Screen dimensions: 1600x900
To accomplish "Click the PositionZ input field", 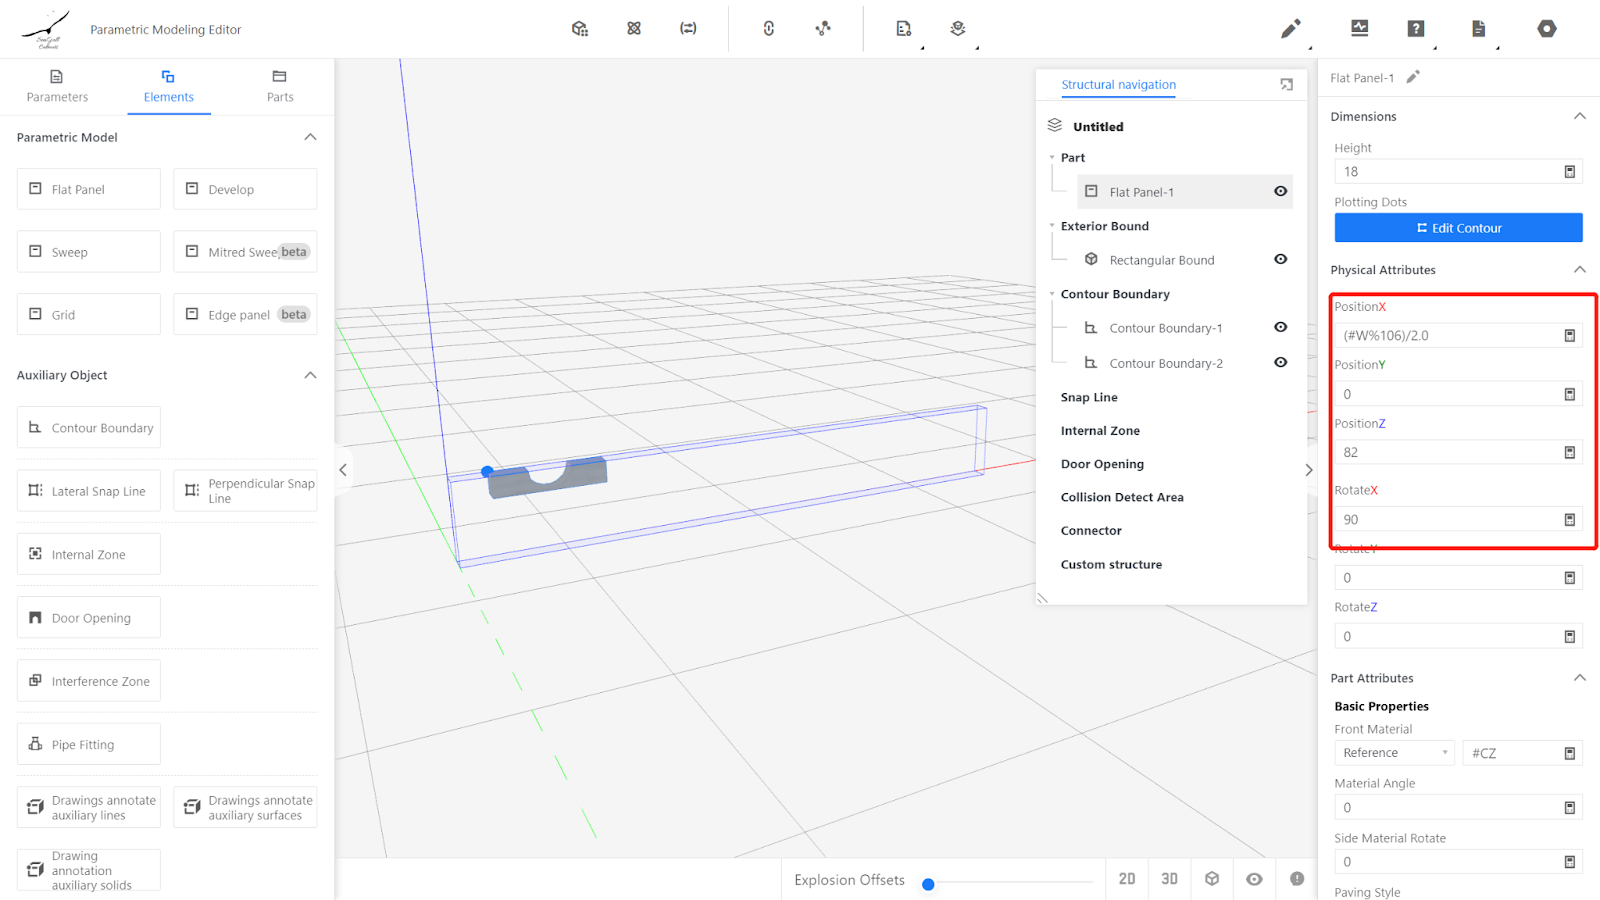I will pyautogui.click(x=1448, y=452).
